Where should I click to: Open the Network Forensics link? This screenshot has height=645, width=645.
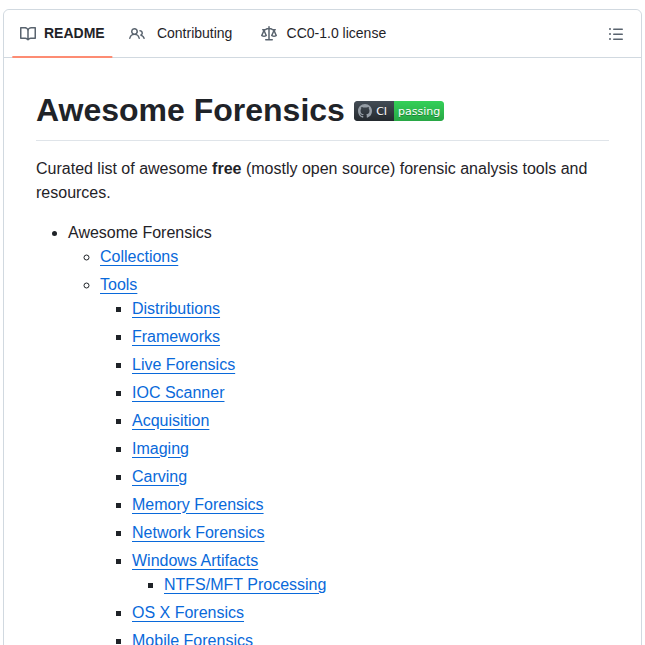point(198,533)
